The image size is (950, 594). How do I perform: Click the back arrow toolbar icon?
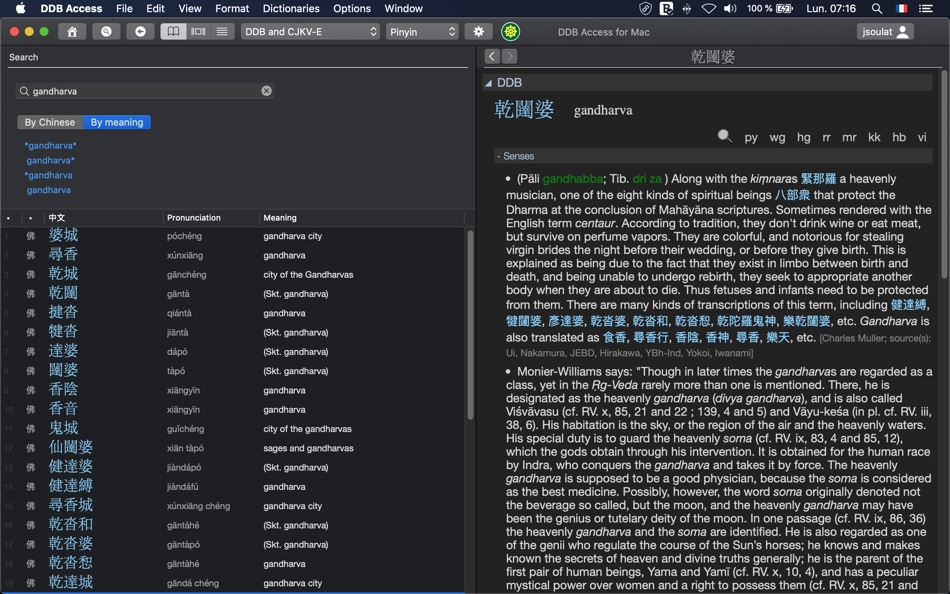point(140,32)
